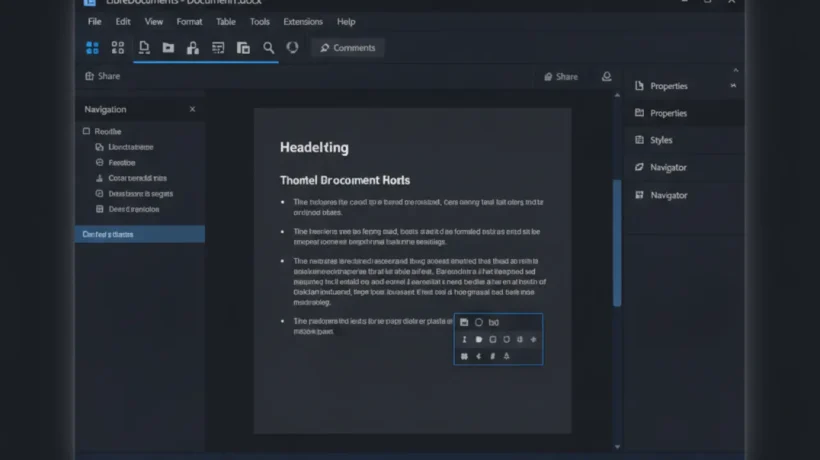Click the square outline icon in floating toolbar

[493, 339]
